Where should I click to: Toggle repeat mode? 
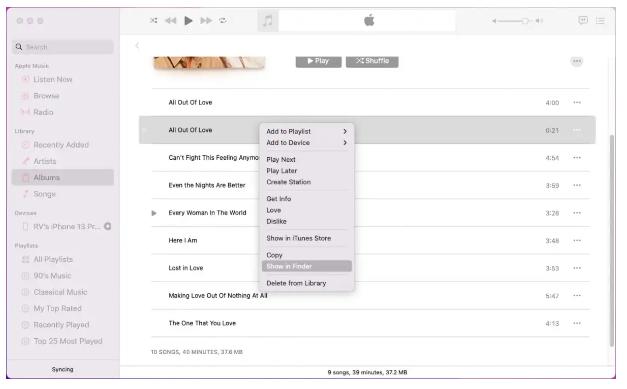pos(223,20)
